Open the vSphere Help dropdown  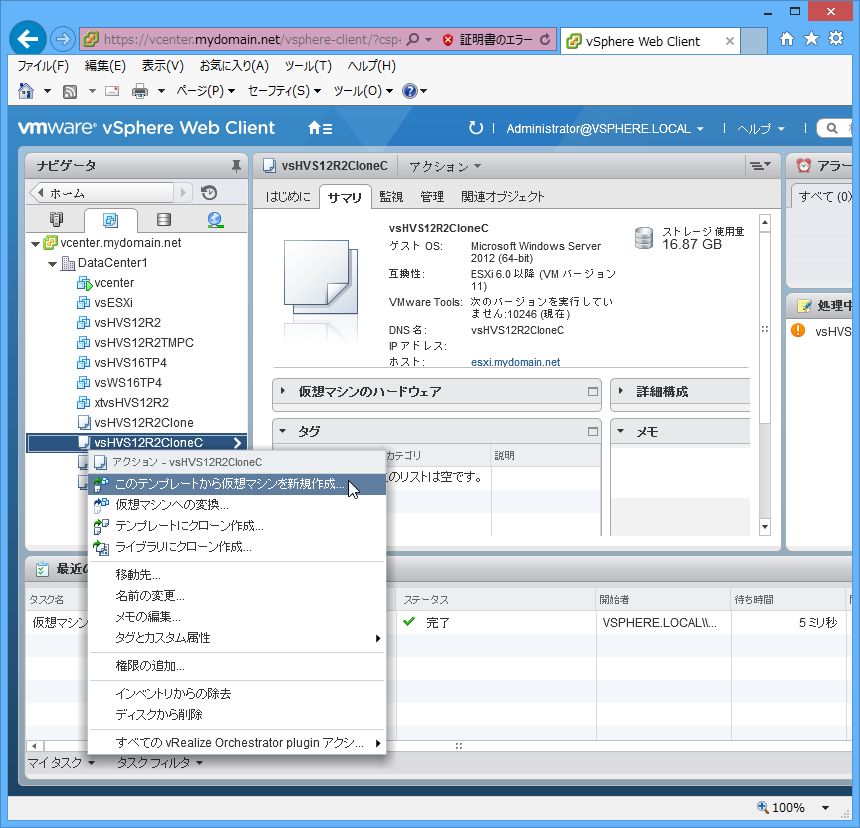click(760, 129)
